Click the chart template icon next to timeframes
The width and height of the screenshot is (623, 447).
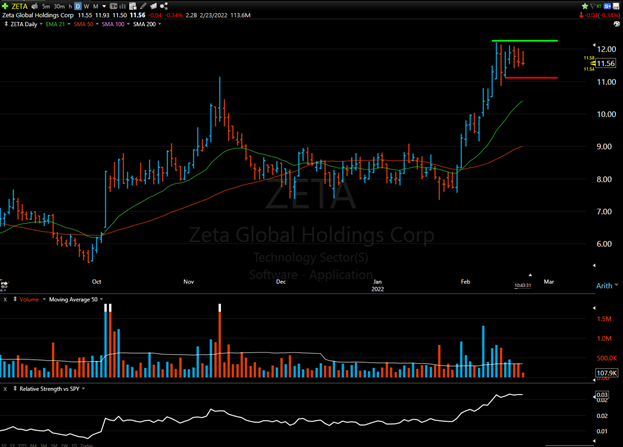(114, 6)
